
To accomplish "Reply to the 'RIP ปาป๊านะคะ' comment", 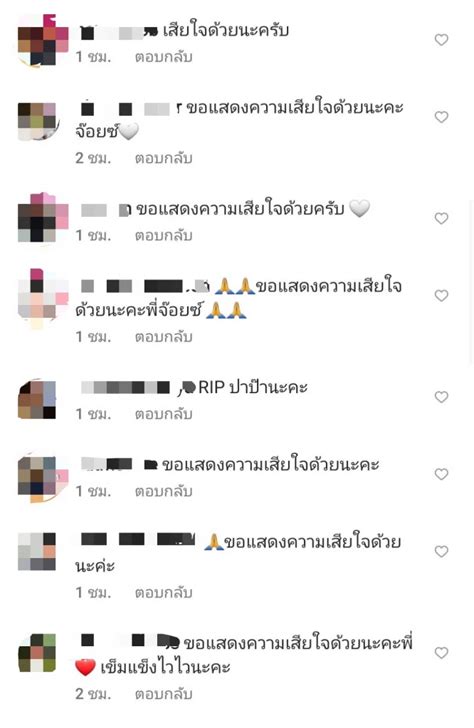I will coord(163,414).
